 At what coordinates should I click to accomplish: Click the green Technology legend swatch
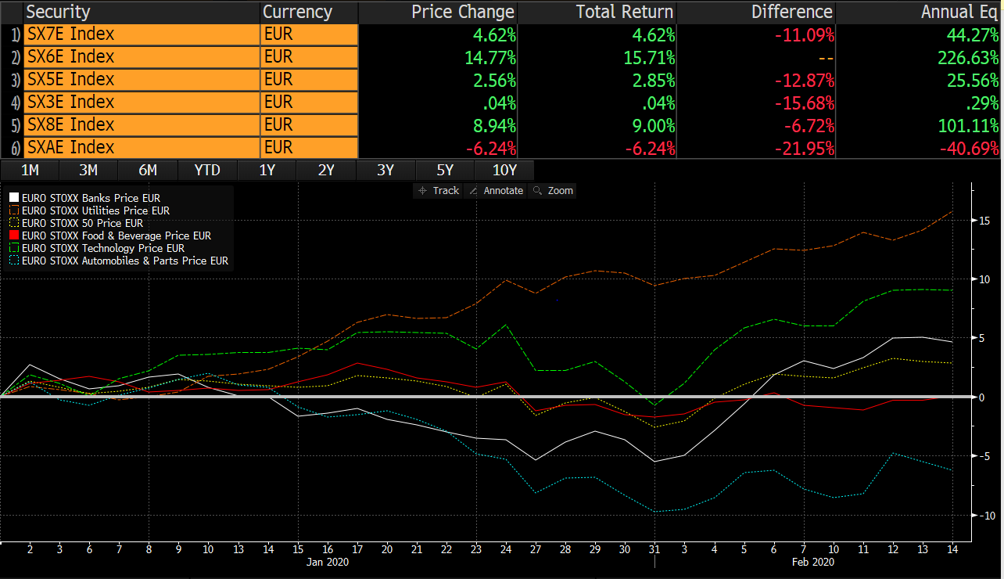[14, 248]
